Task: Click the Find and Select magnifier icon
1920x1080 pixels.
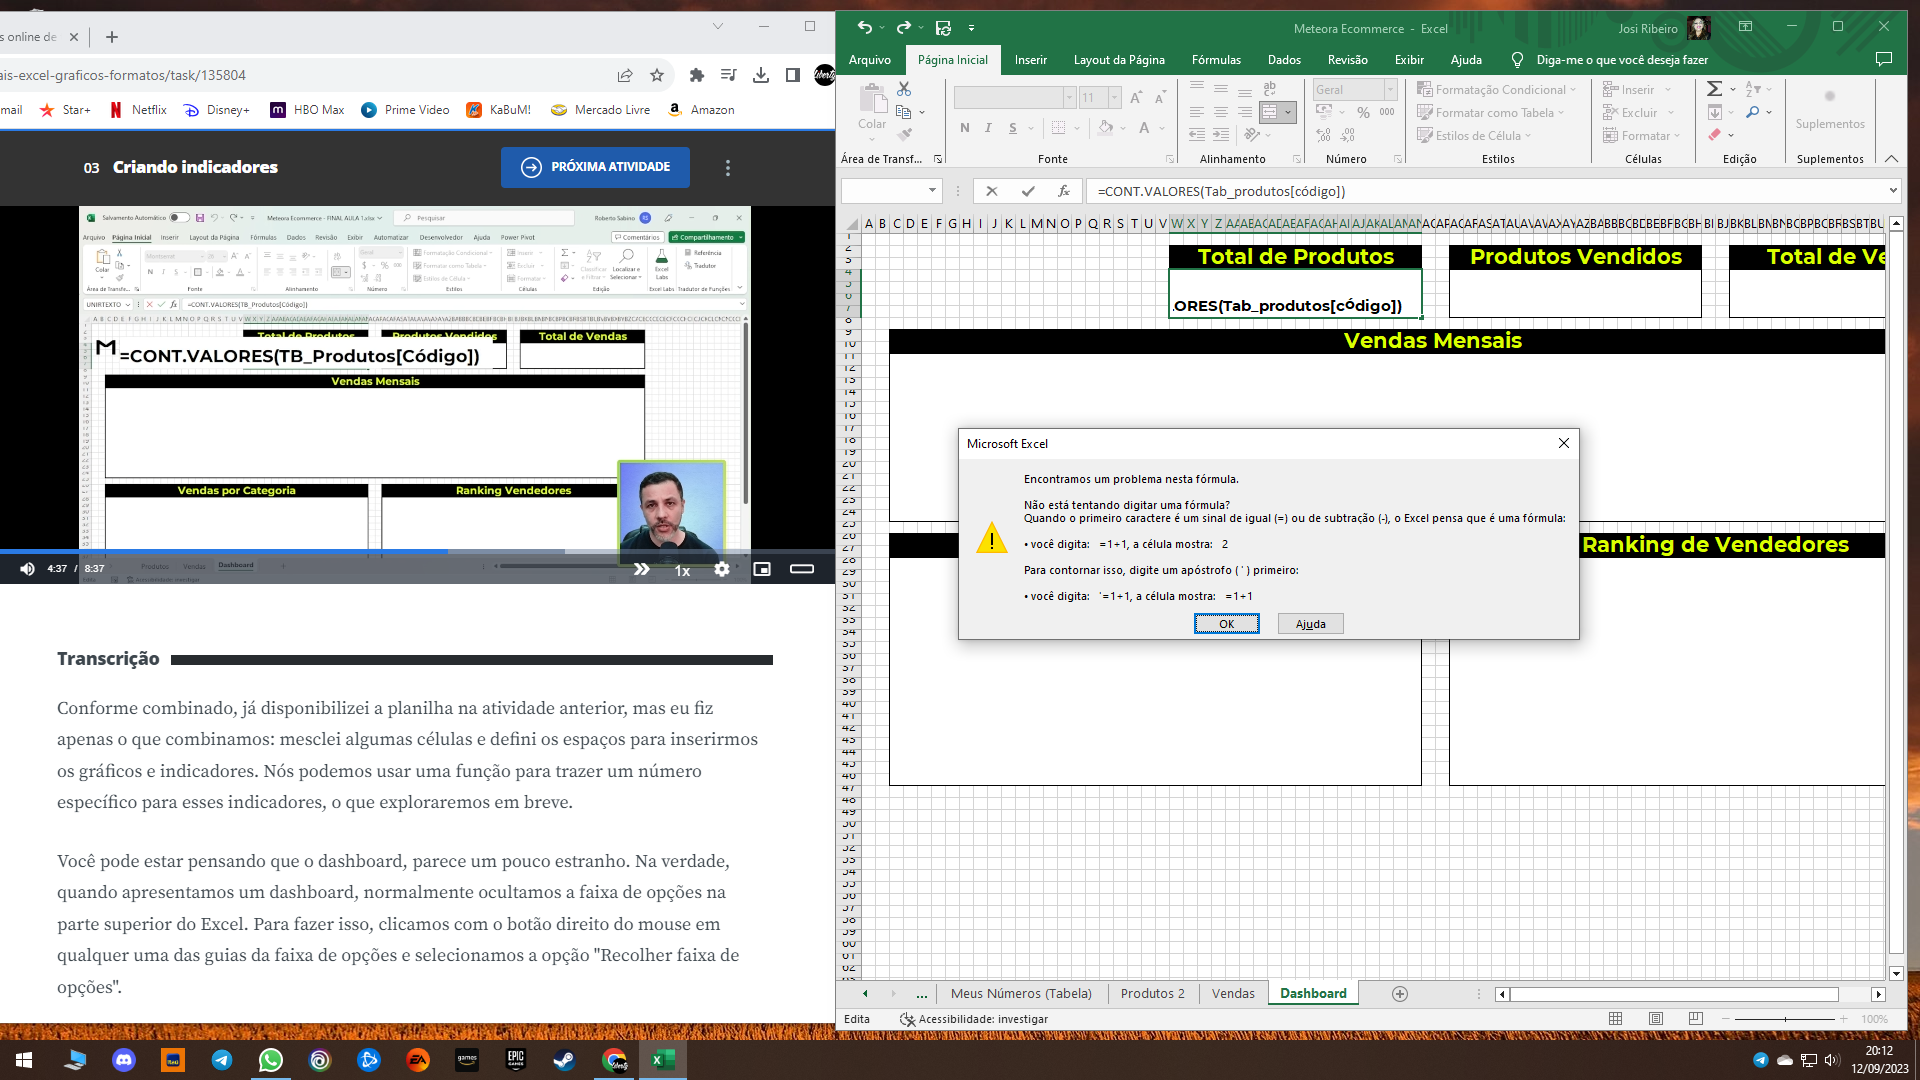Action: (x=1753, y=112)
